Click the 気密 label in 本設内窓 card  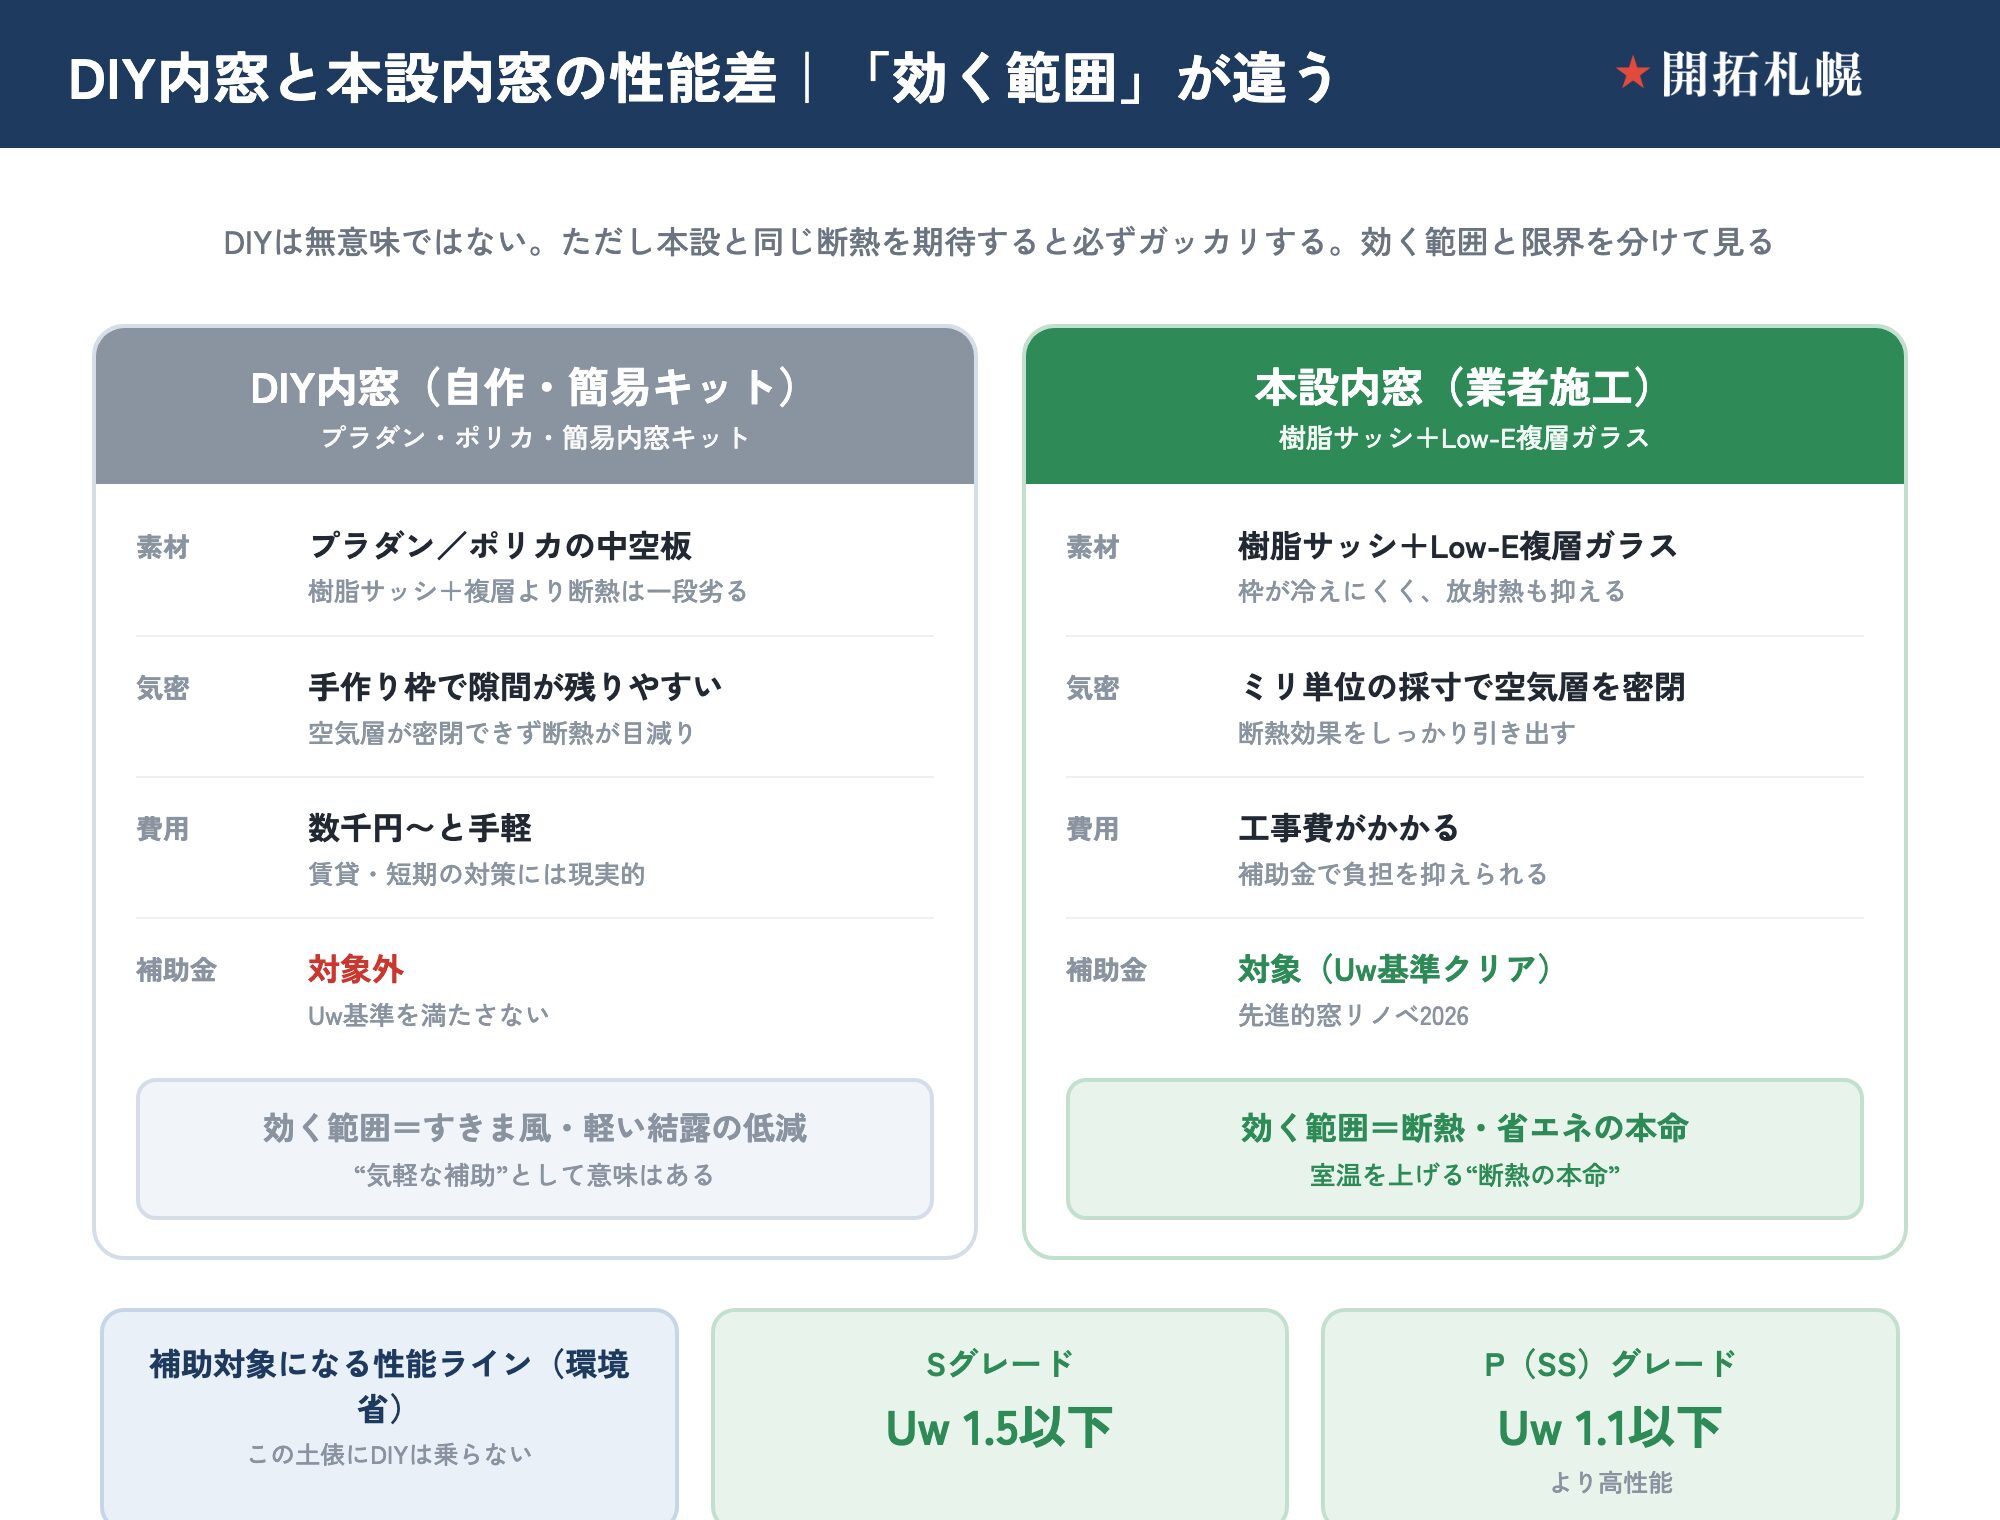click(x=1093, y=688)
